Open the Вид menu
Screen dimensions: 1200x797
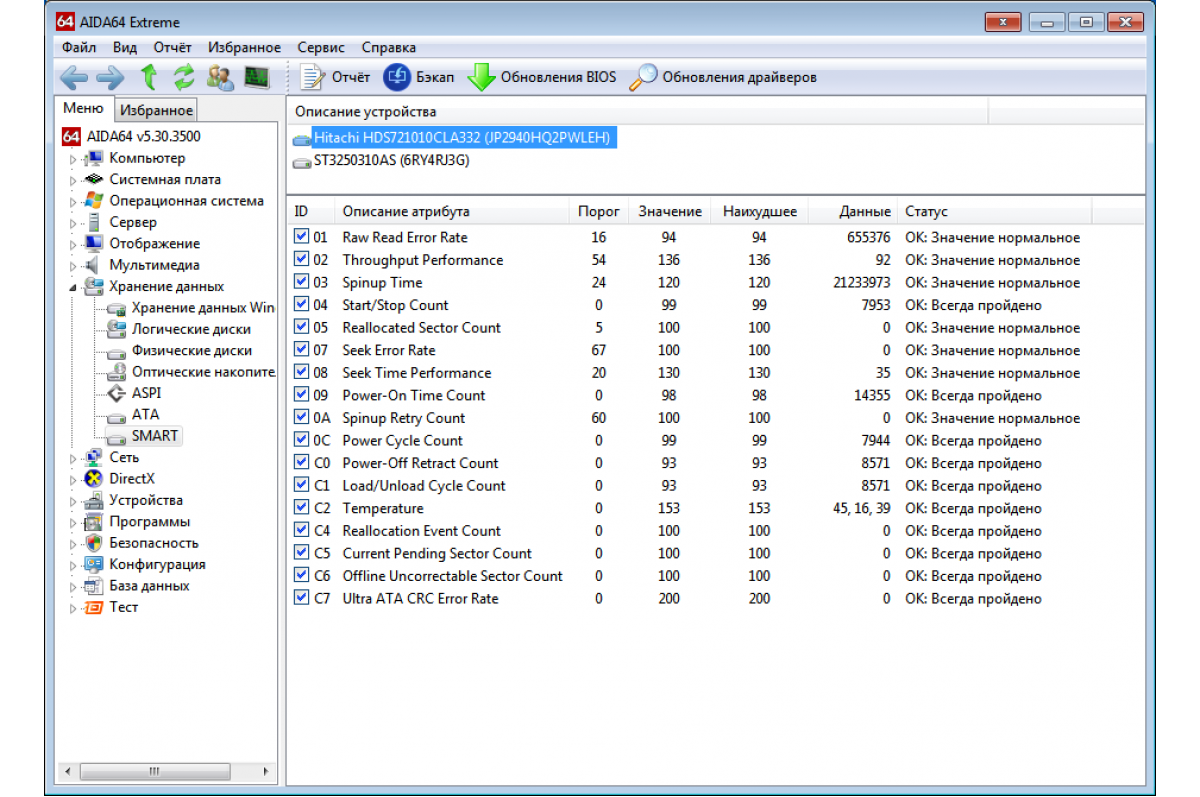pyautogui.click(x=125, y=47)
